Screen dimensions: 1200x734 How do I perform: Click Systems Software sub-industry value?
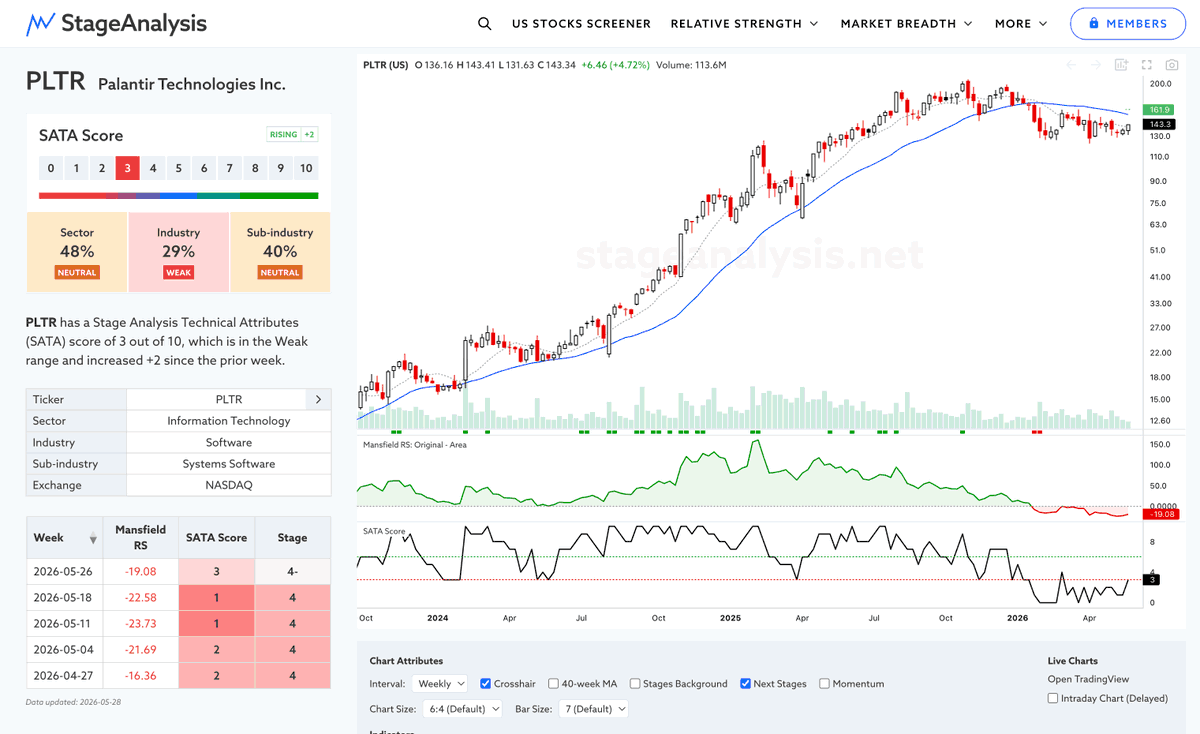[x=229, y=464]
